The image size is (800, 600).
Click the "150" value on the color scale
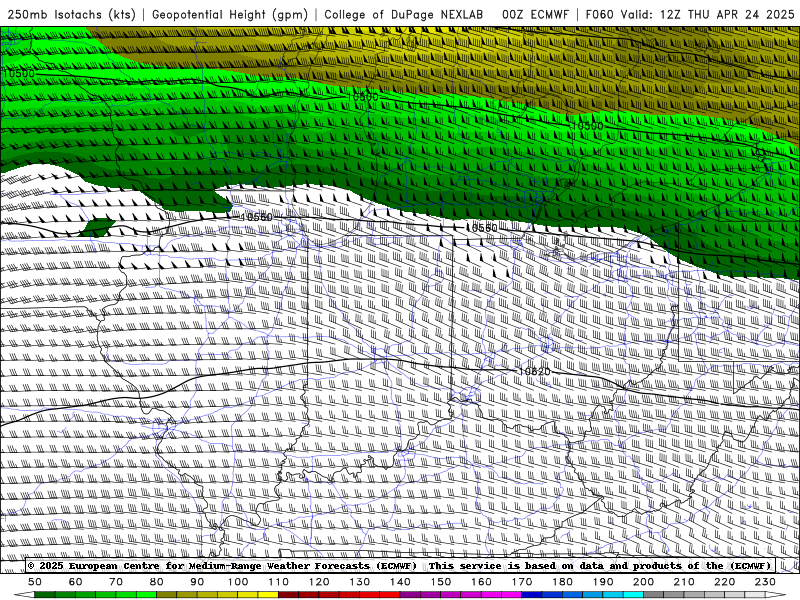pyautogui.click(x=441, y=582)
